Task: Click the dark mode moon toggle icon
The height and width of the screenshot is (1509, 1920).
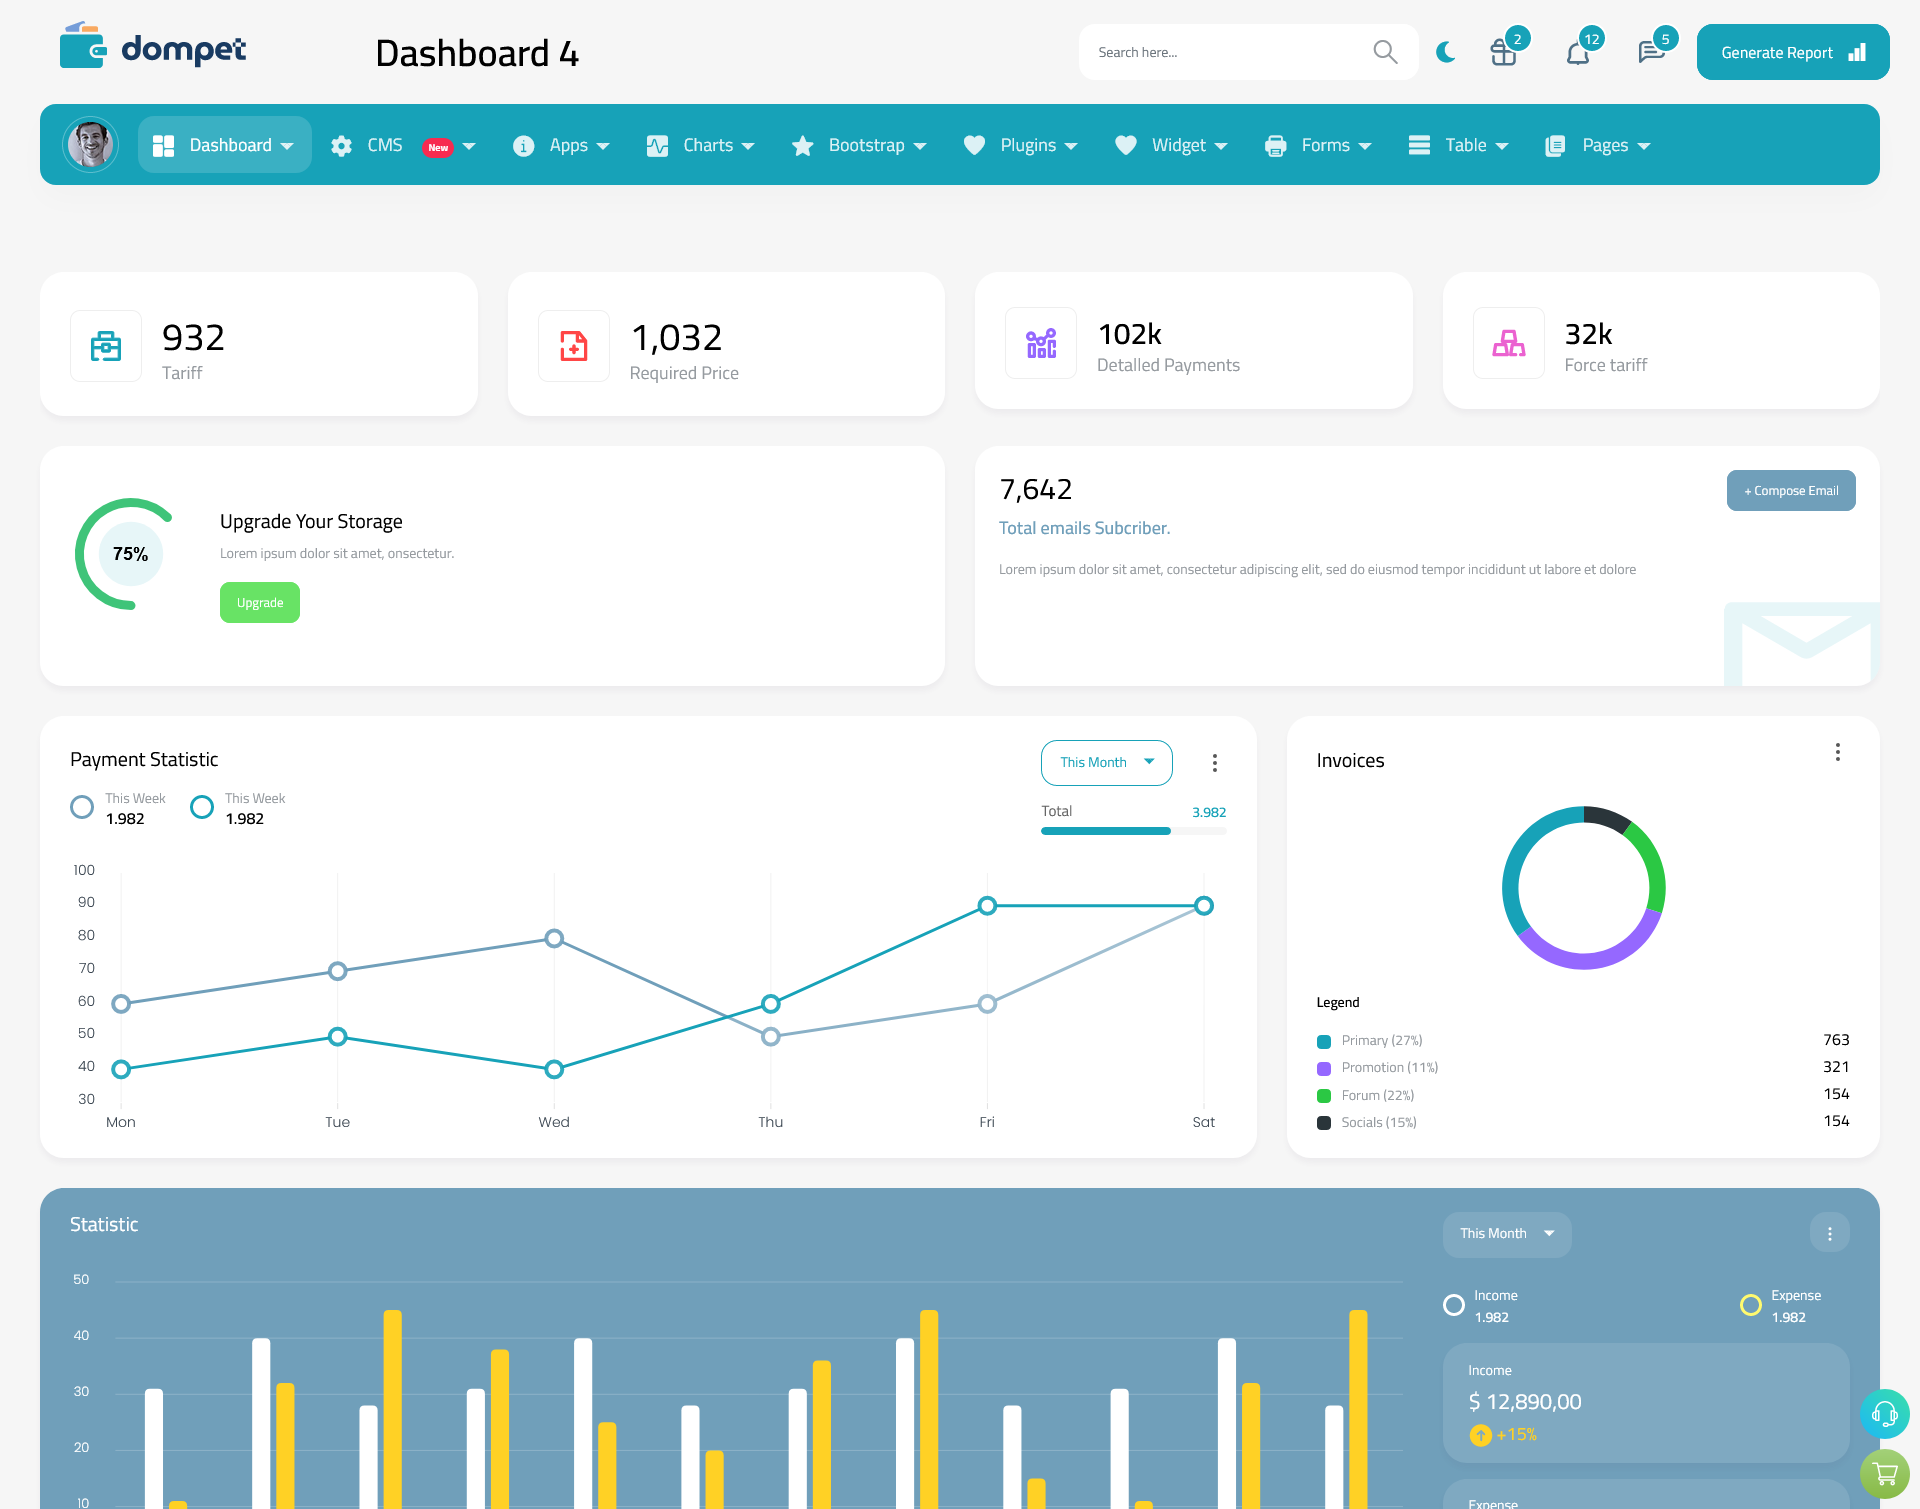Action: click(x=1445, y=51)
